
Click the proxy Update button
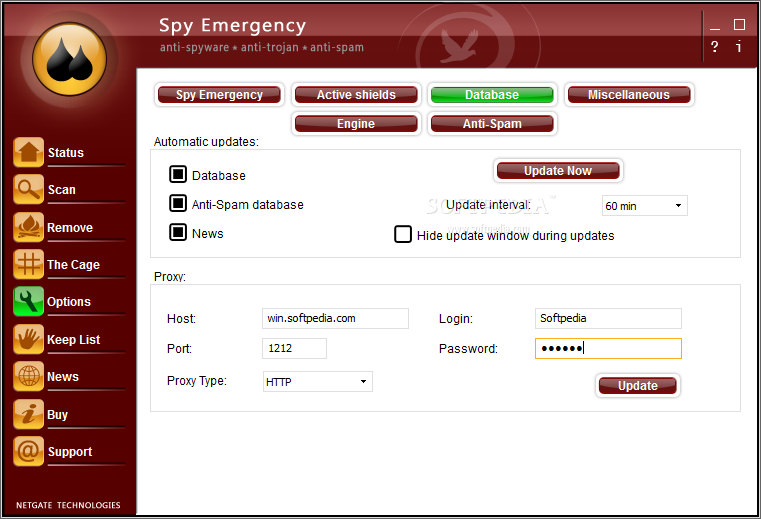point(638,385)
